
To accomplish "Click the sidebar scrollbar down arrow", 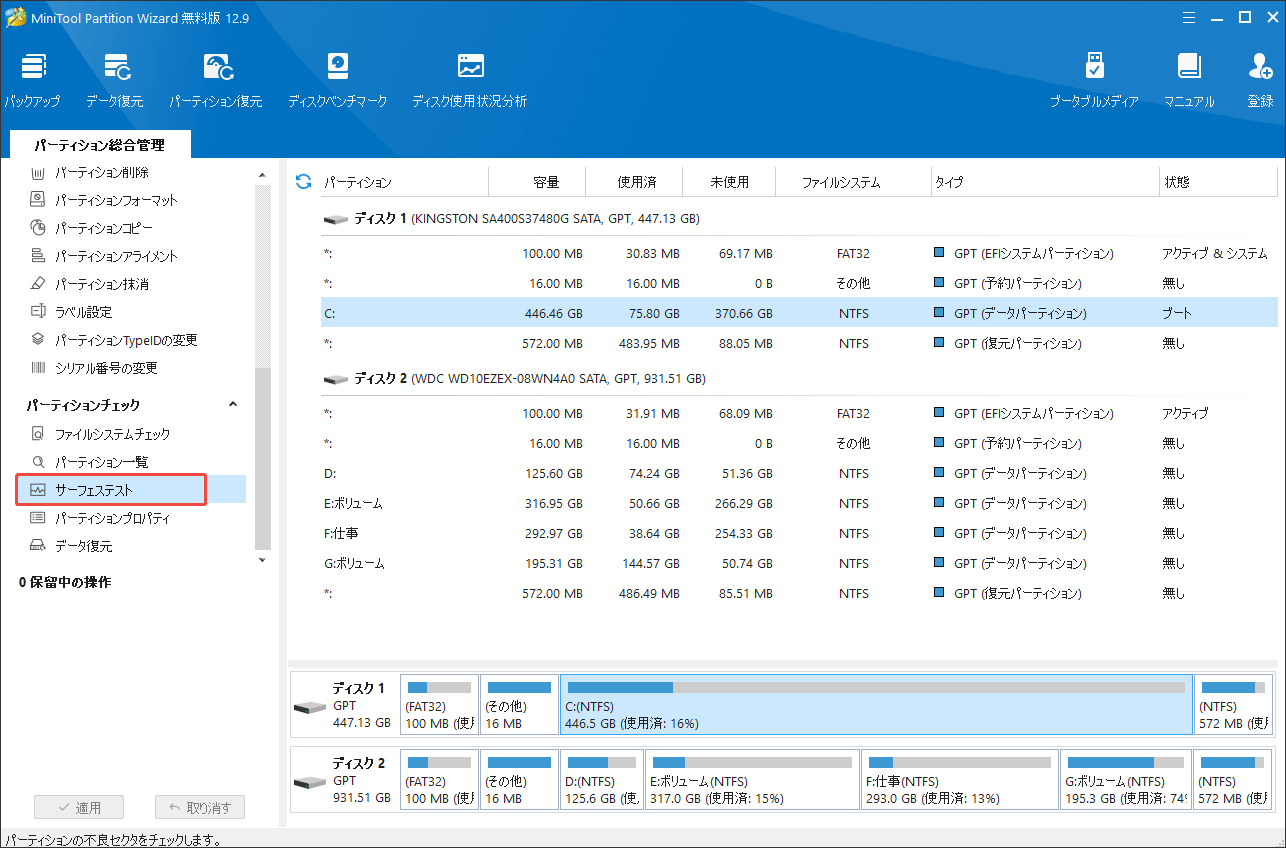I will click(x=263, y=560).
